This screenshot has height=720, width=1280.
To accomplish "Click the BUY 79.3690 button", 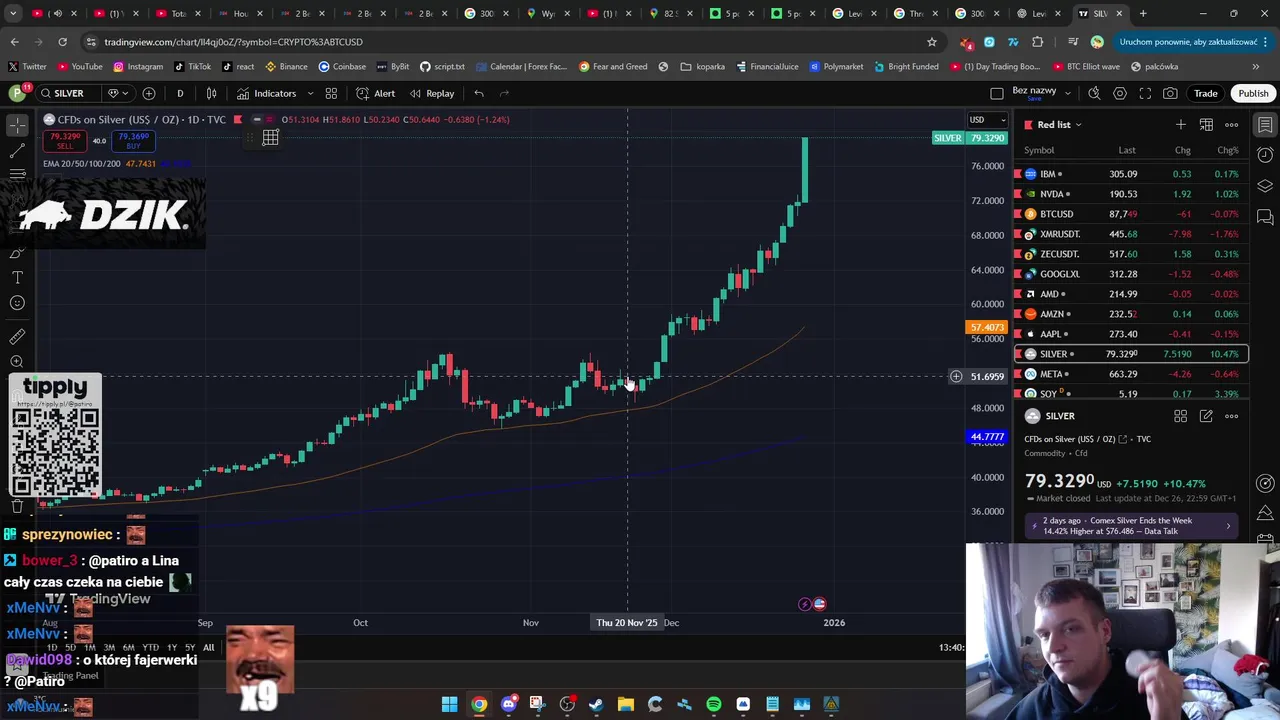I will pyautogui.click(x=133, y=141).
